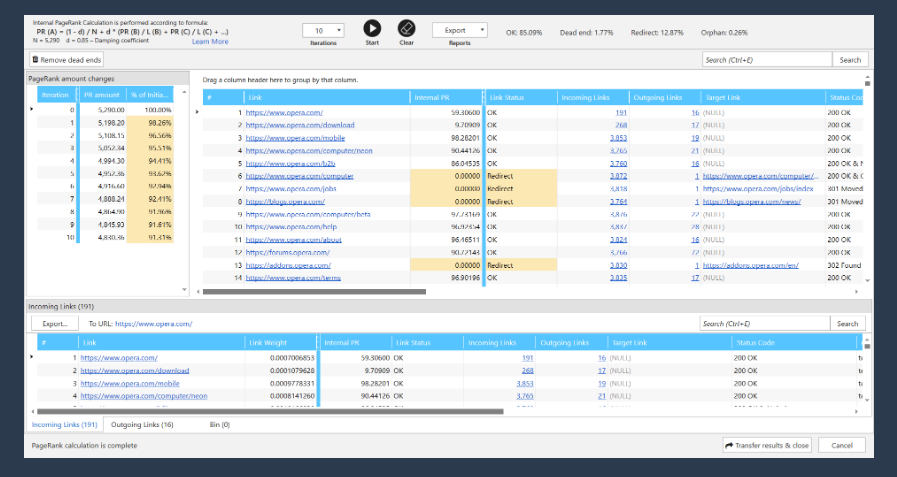Select Internal PR value 59.30600 in main table
The width and height of the screenshot is (897, 477).
pyautogui.click(x=447, y=113)
